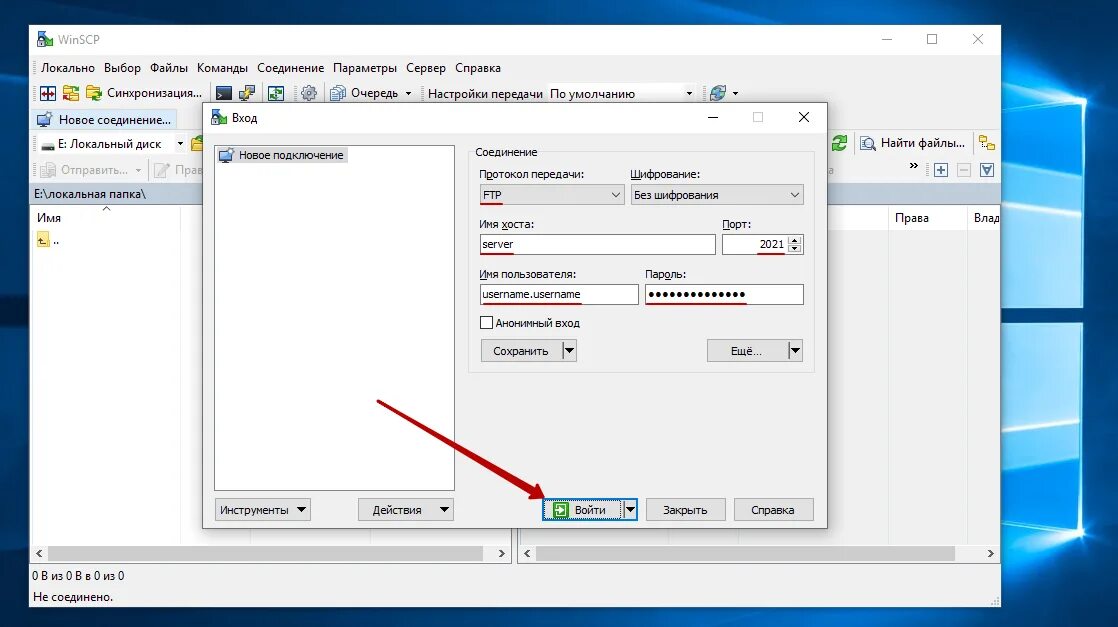Viewport: 1118px width, 627px height.
Task: Click the minus unselect files icon
Action: click(x=964, y=170)
